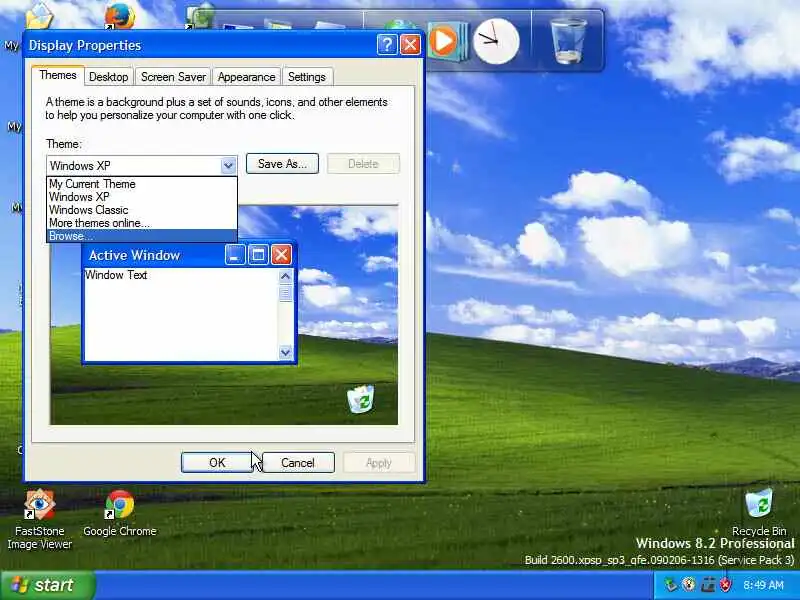Click the colorful round tray icon
800x600 pixels.
(x=689, y=585)
